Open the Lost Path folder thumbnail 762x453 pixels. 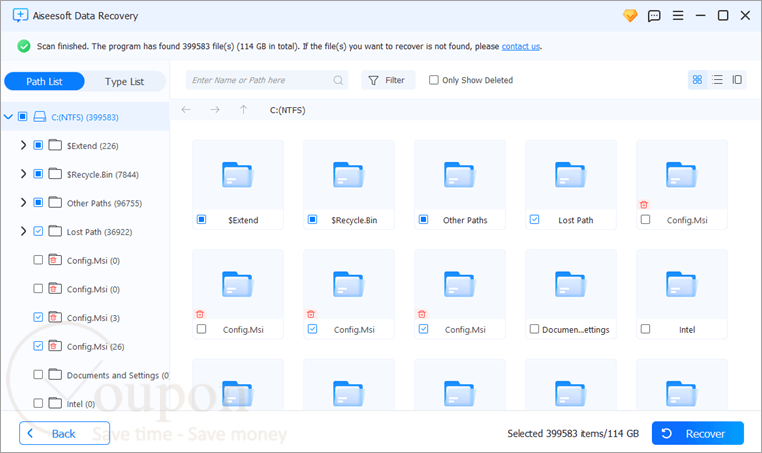571,175
